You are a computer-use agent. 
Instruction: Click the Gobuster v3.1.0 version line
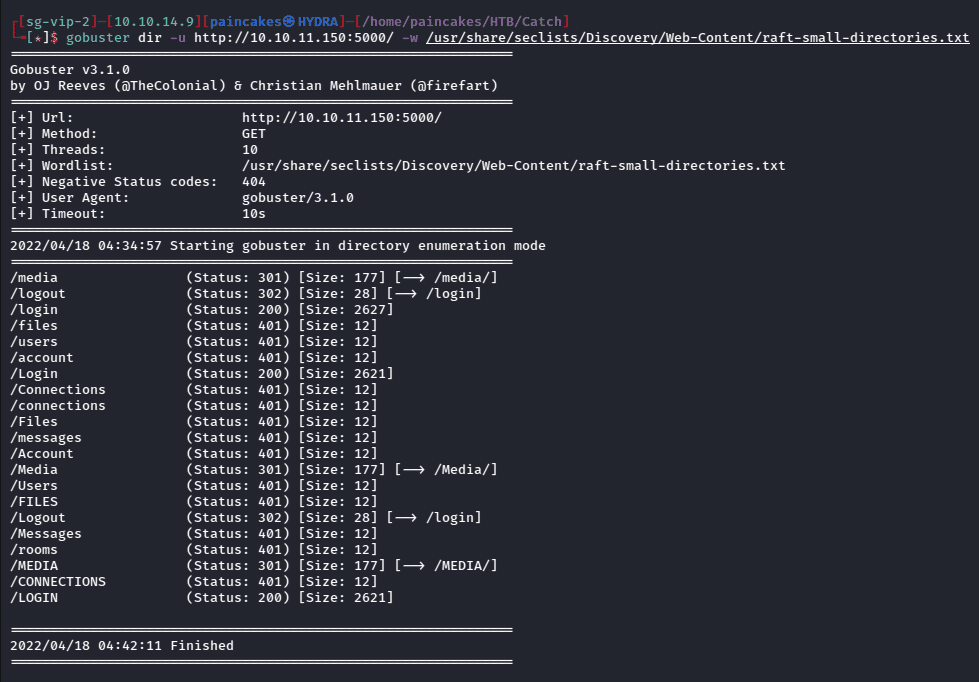point(70,69)
